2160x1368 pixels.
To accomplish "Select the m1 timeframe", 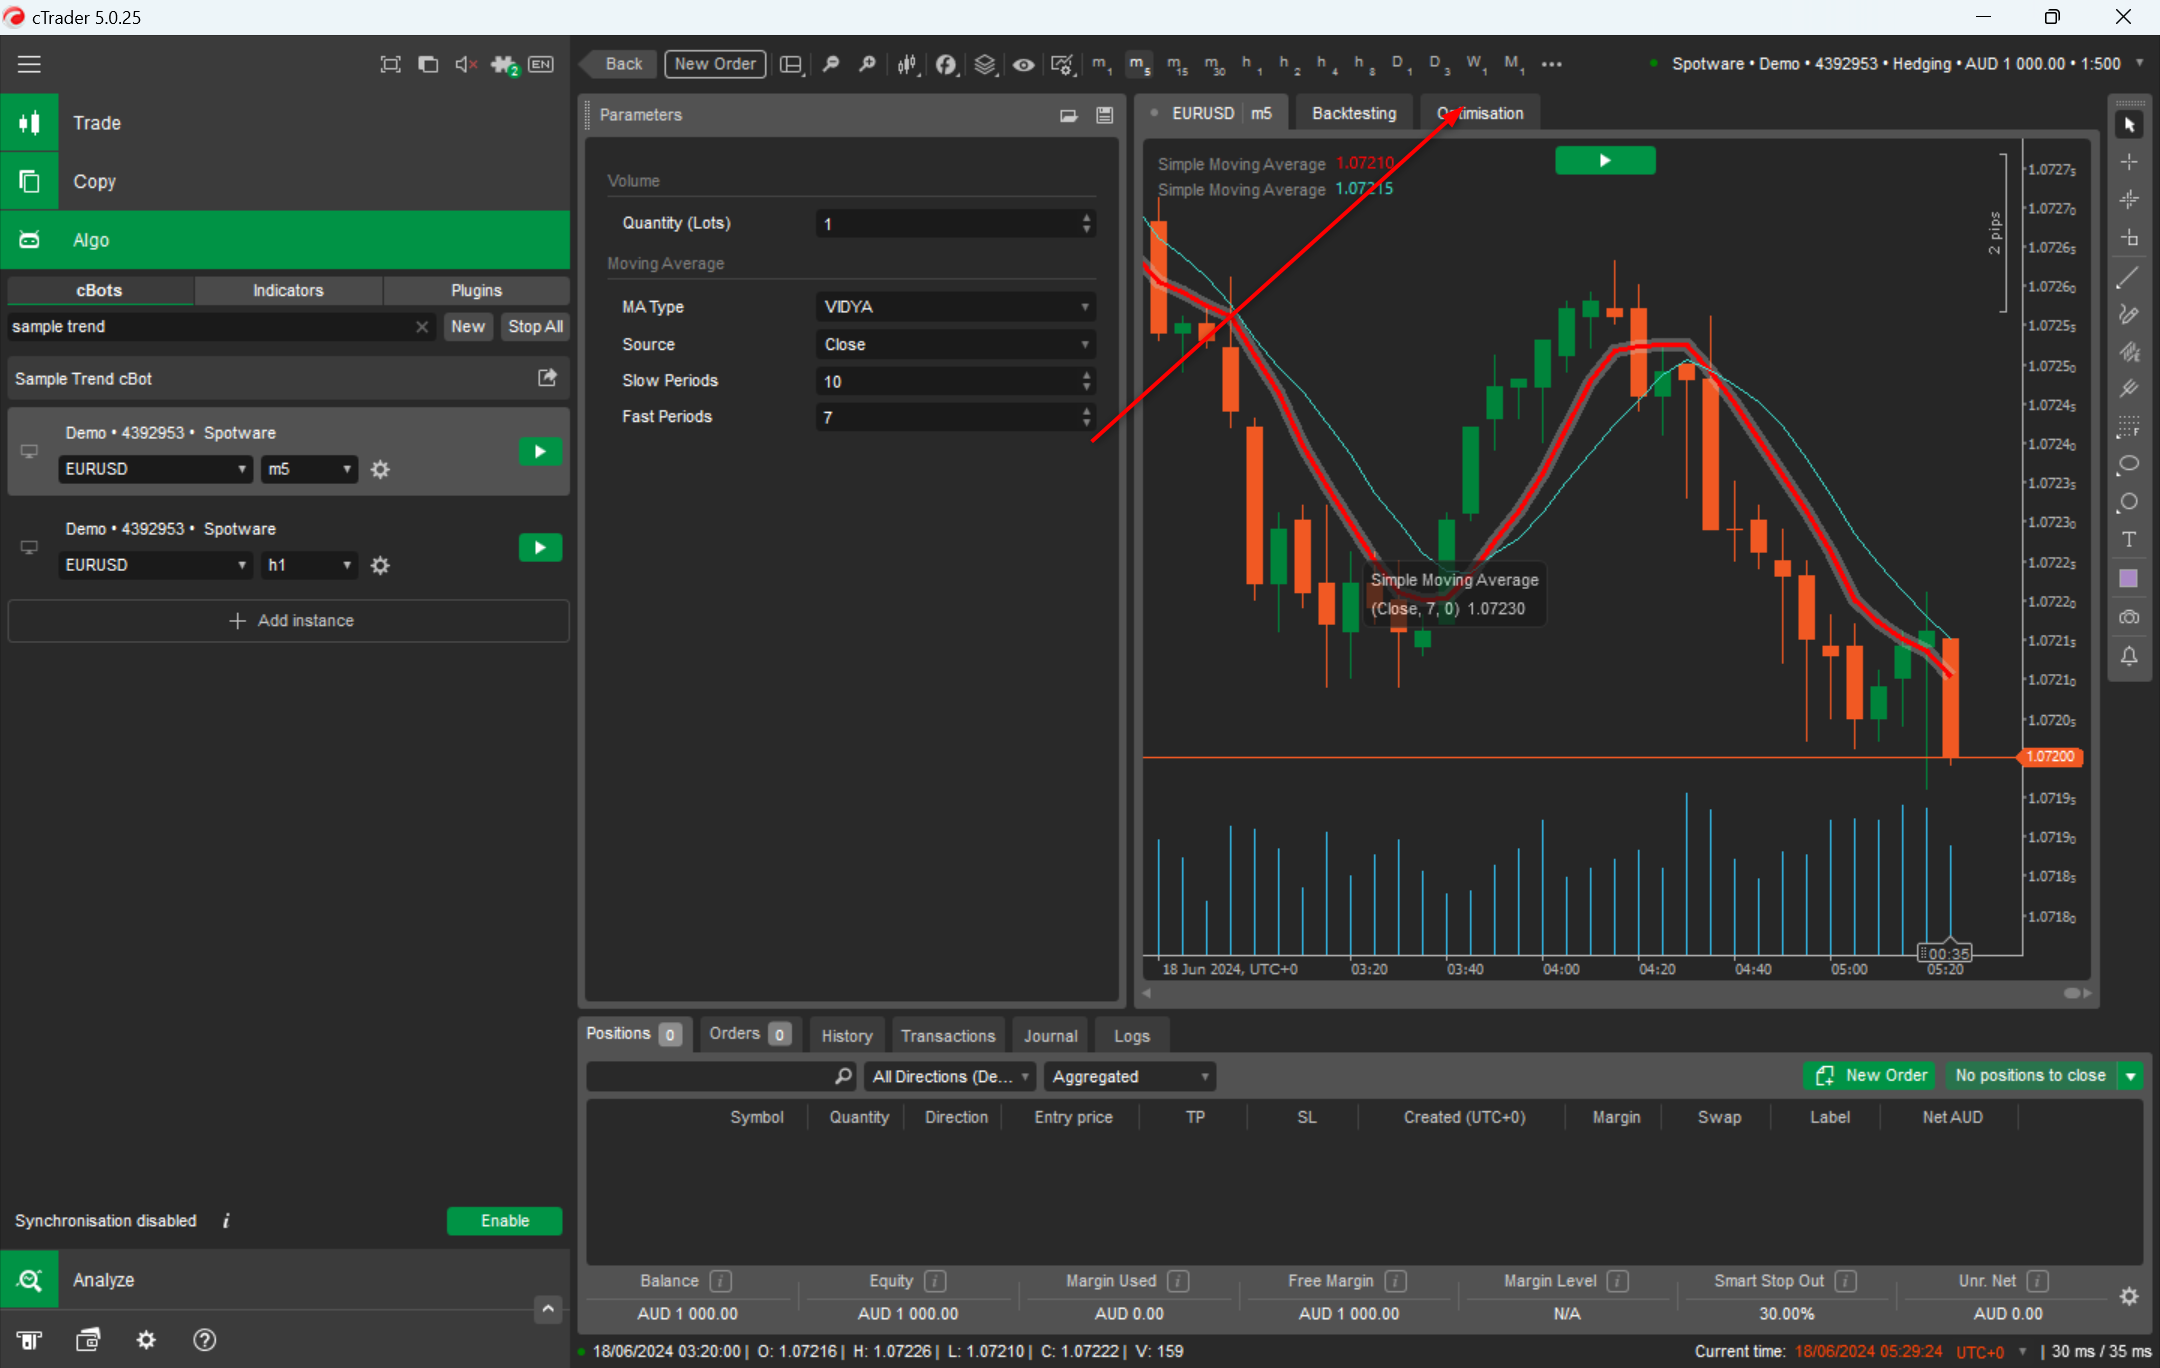I will [x=1101, y=64].
